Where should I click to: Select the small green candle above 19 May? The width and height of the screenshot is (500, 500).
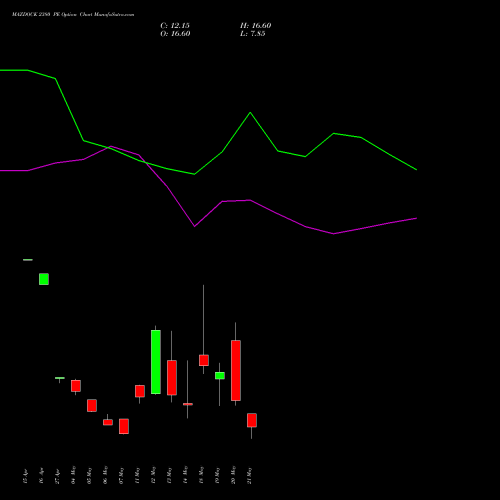click(x=220, y=375)
